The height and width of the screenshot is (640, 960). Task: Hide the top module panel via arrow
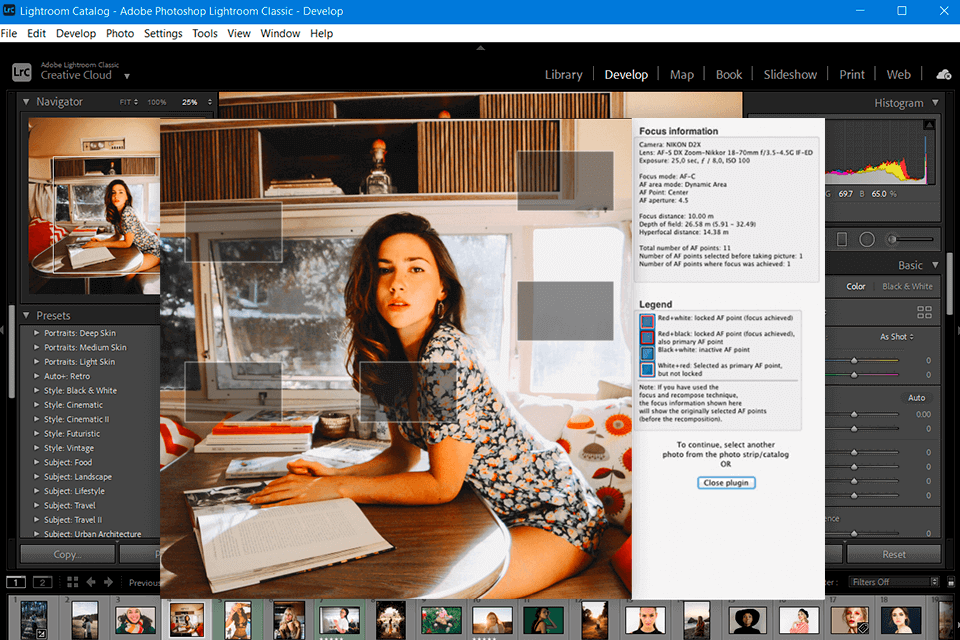[481, 48]
